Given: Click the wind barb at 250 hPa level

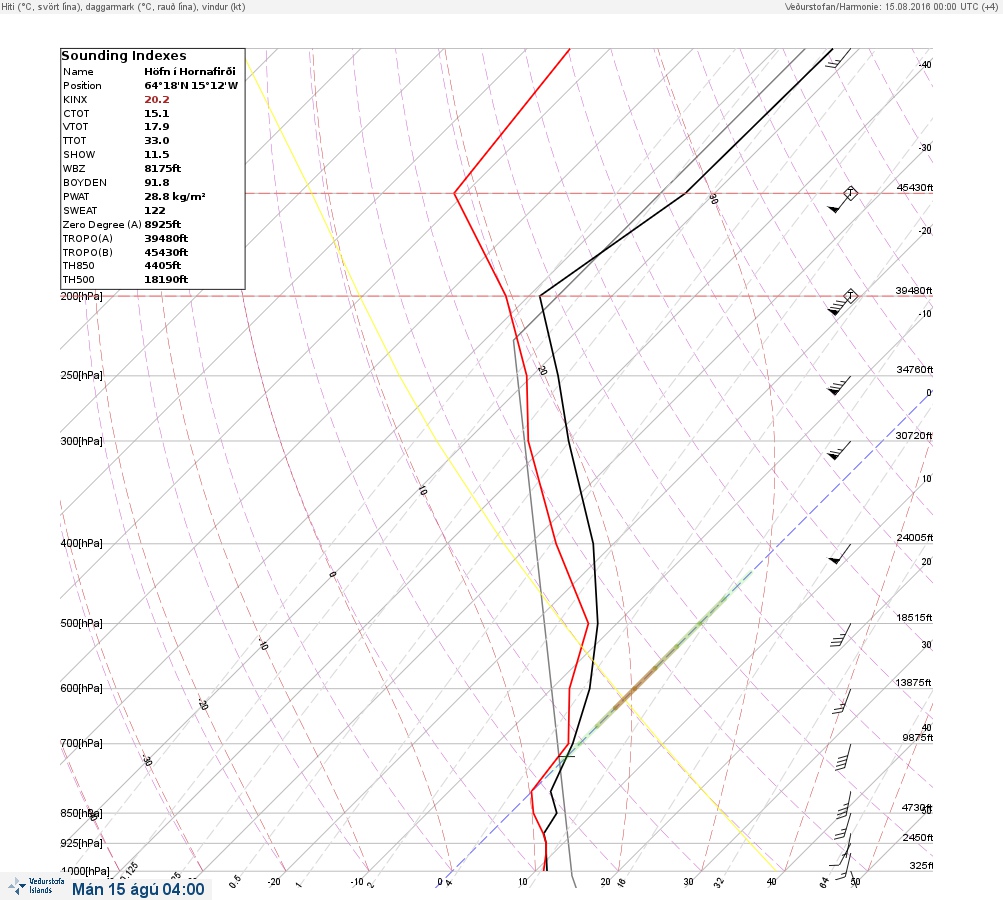Looking at the screenshot, I should click(x=839, y=386).
